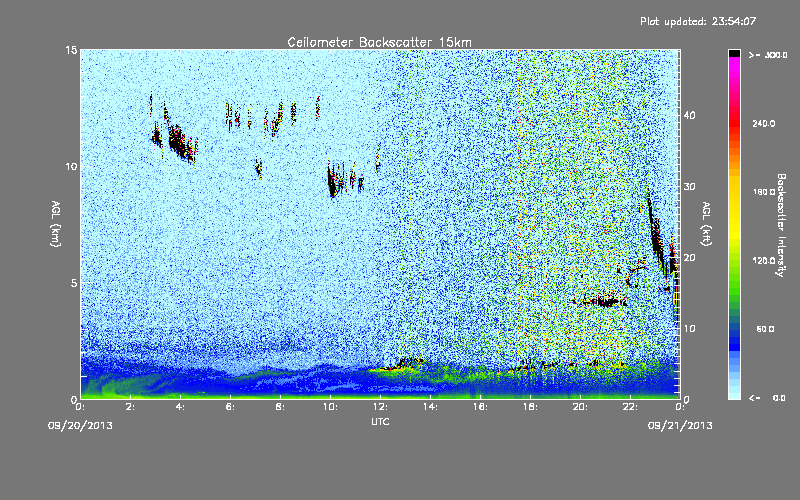The image size is (800, 500).
Task: Click the "180.0" colorbar label
Action: (764, 192)
